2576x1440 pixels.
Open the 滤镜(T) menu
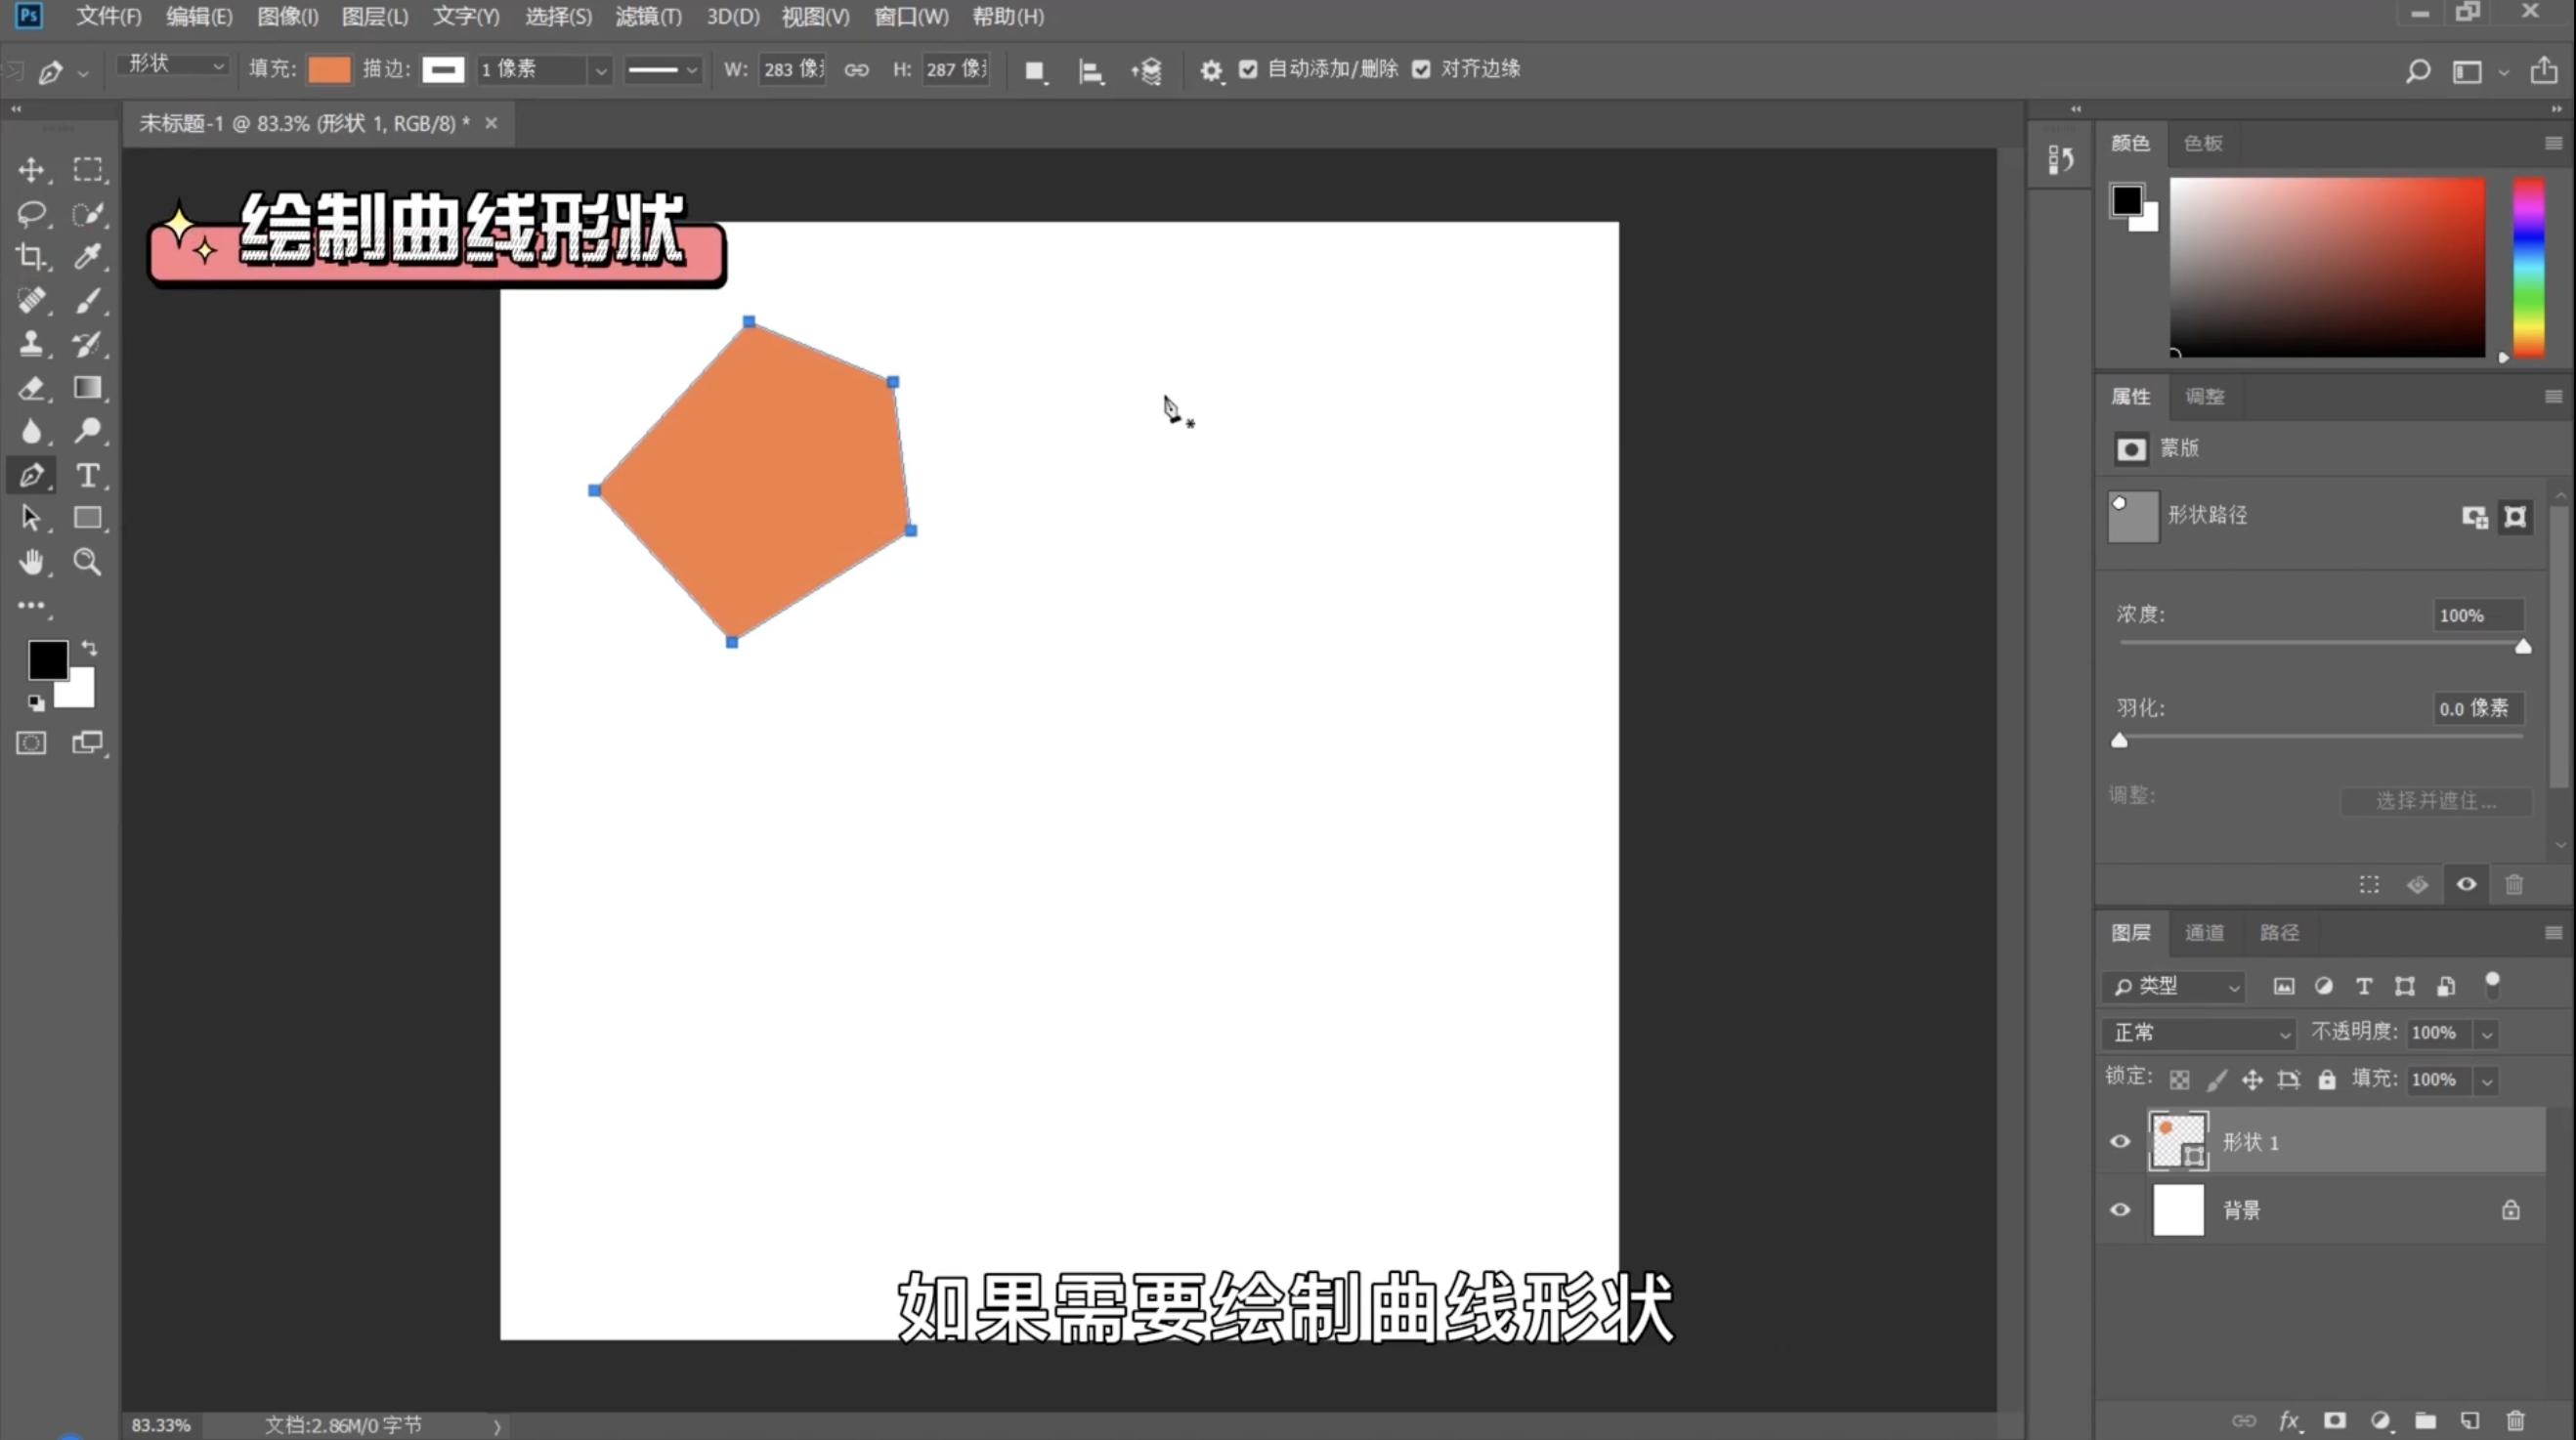[648, 16]
